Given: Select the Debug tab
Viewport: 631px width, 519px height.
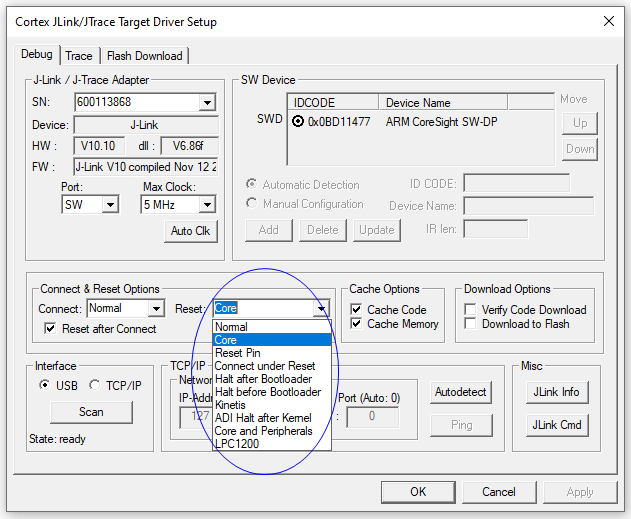Looking at the screenshot, I should tap(37, 54).
